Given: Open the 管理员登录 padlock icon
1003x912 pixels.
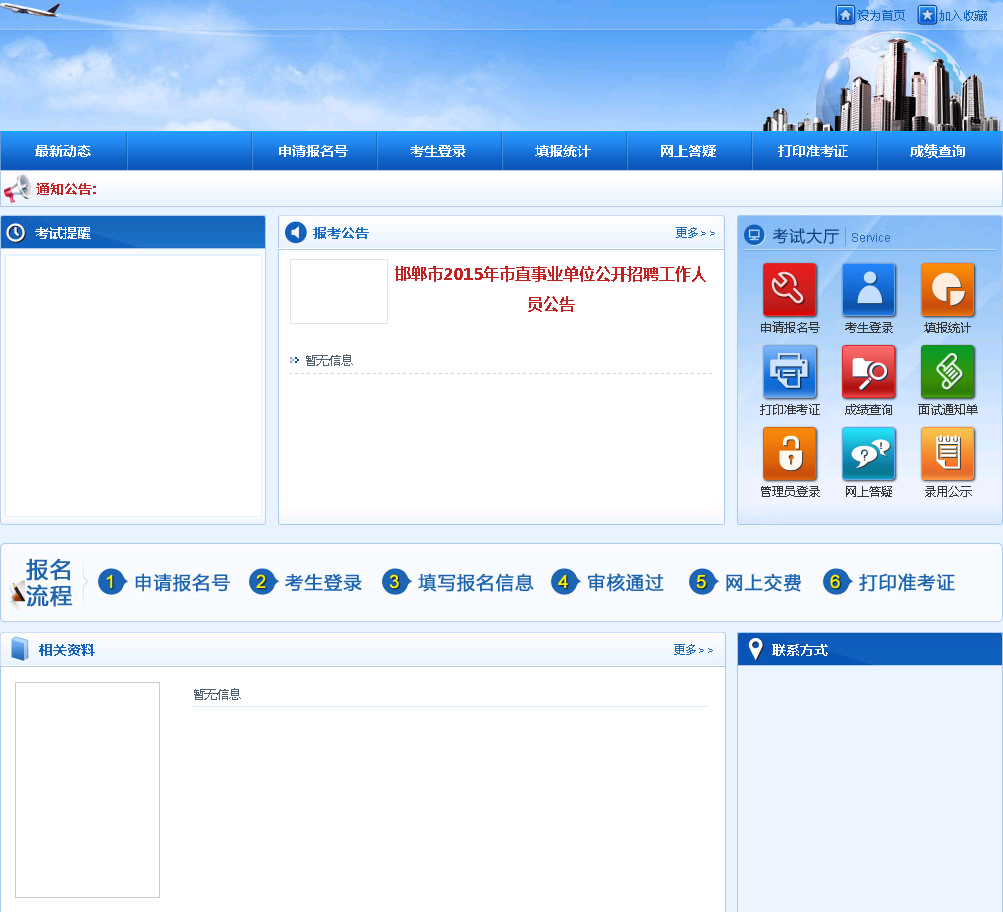Looking at the screenshot, I should tap(789, 453).
